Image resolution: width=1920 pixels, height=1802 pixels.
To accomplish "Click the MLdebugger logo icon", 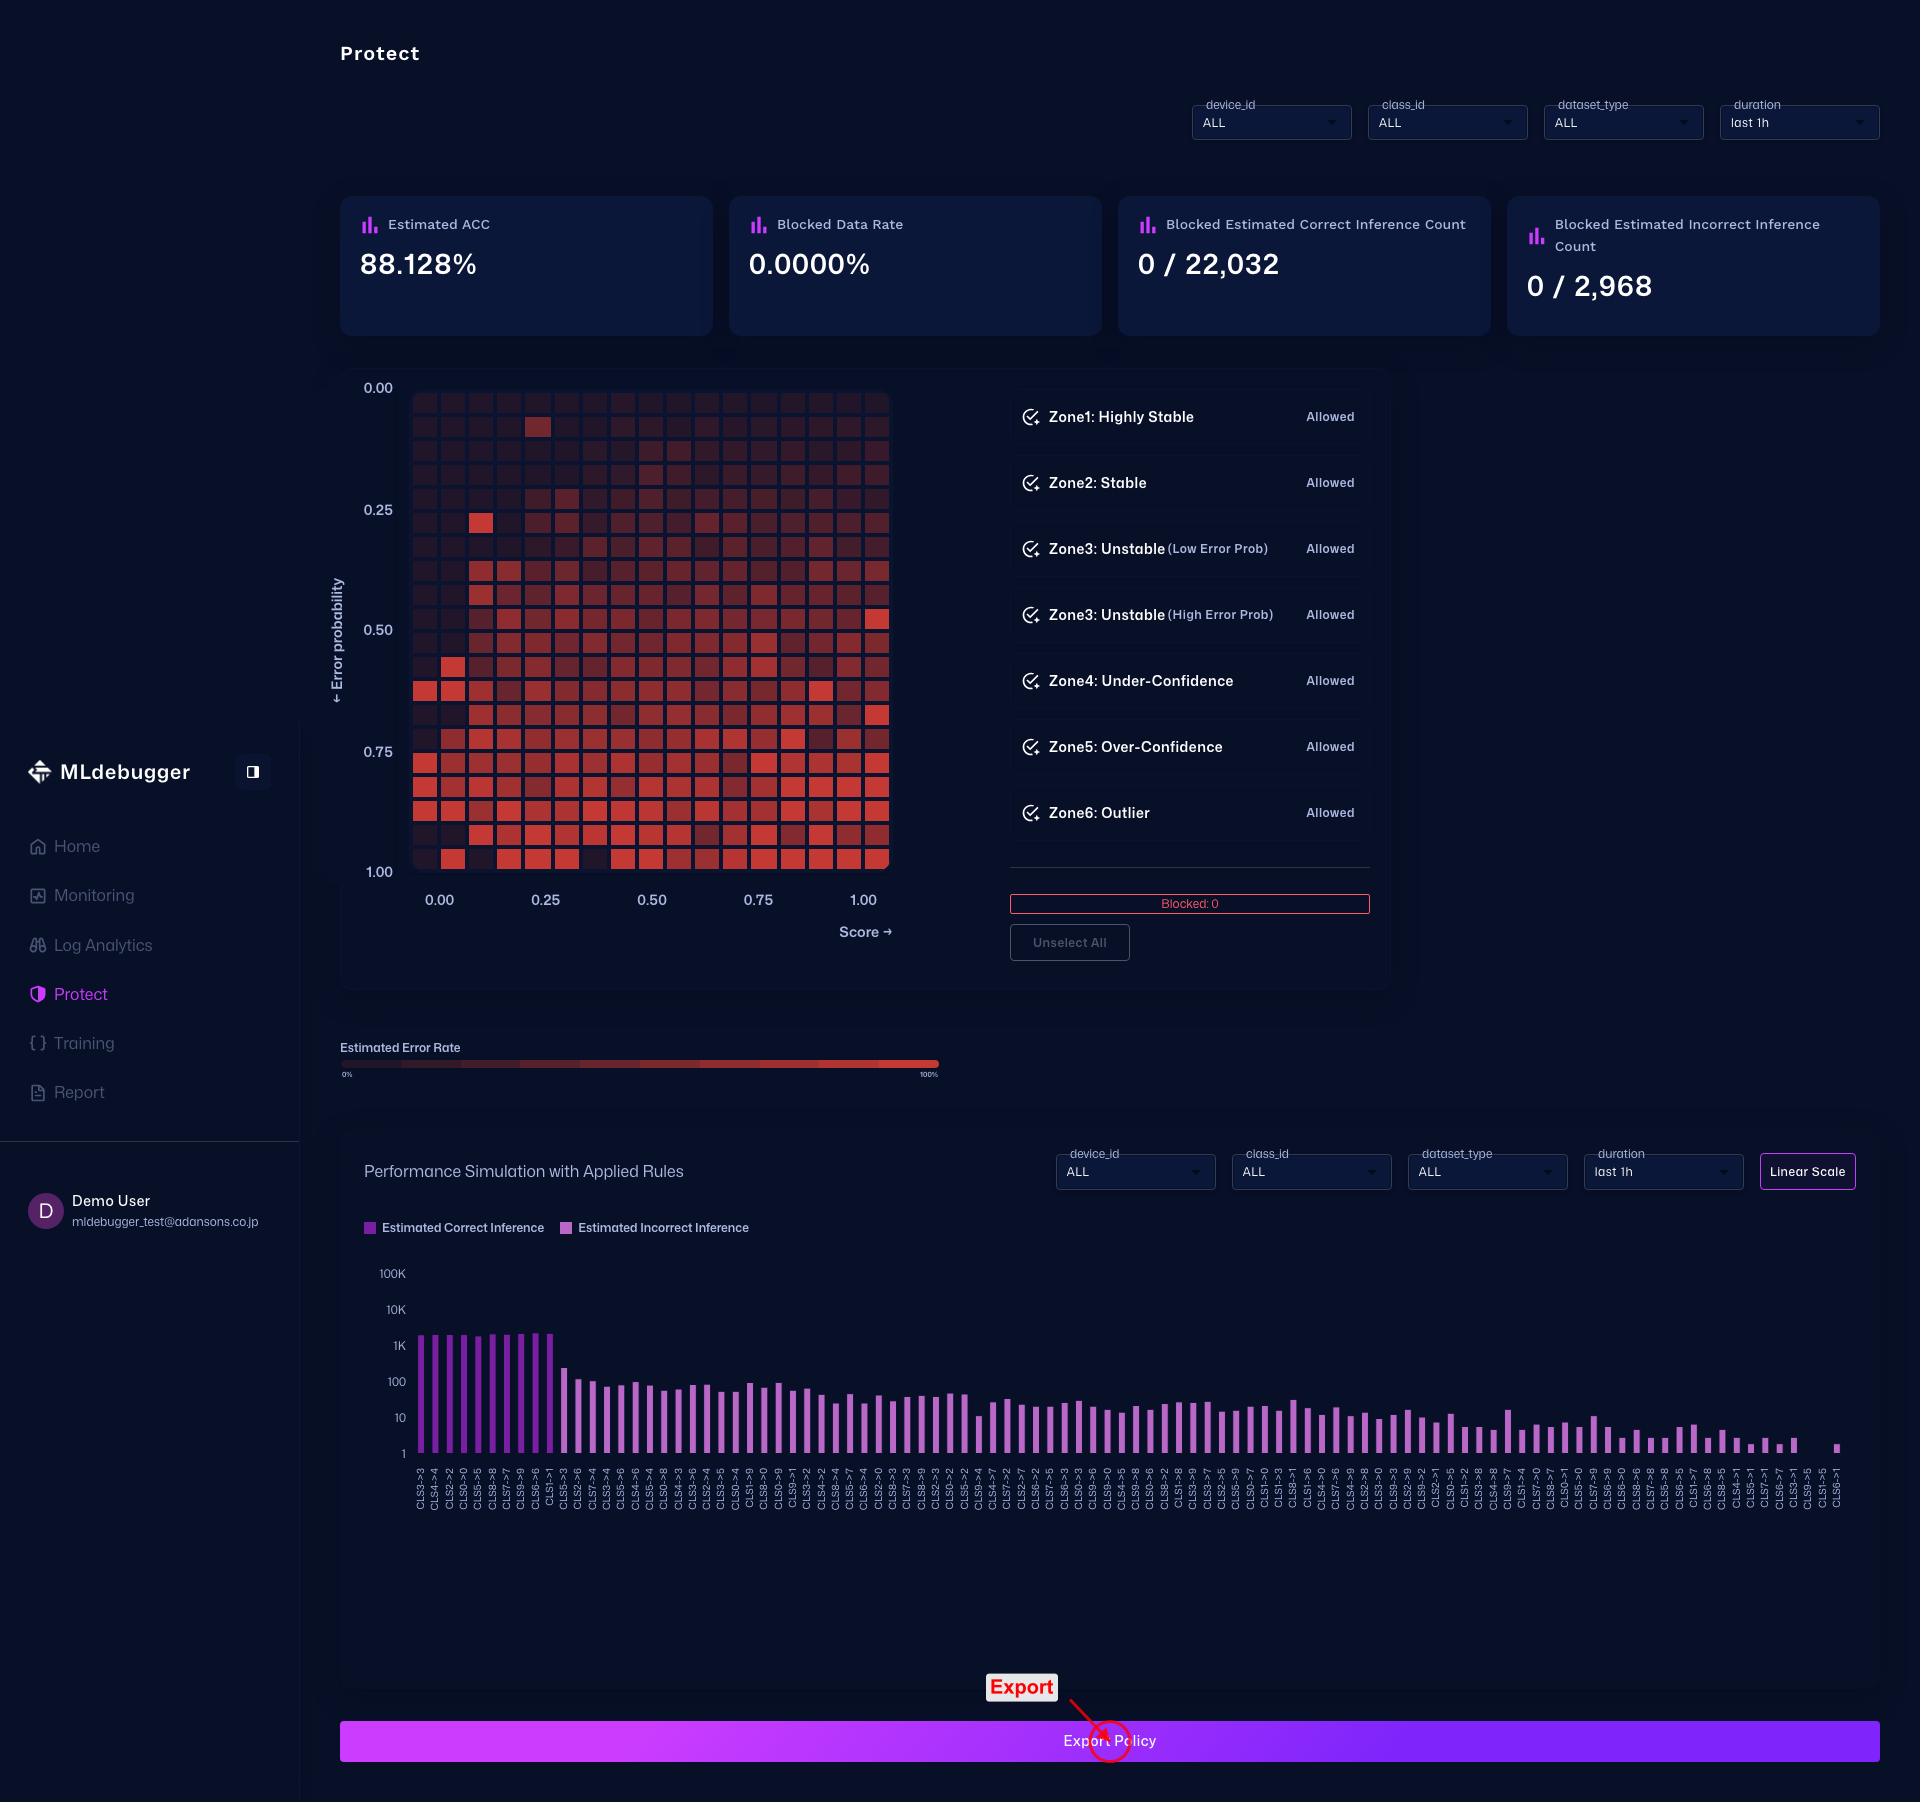I will (39, 772).
